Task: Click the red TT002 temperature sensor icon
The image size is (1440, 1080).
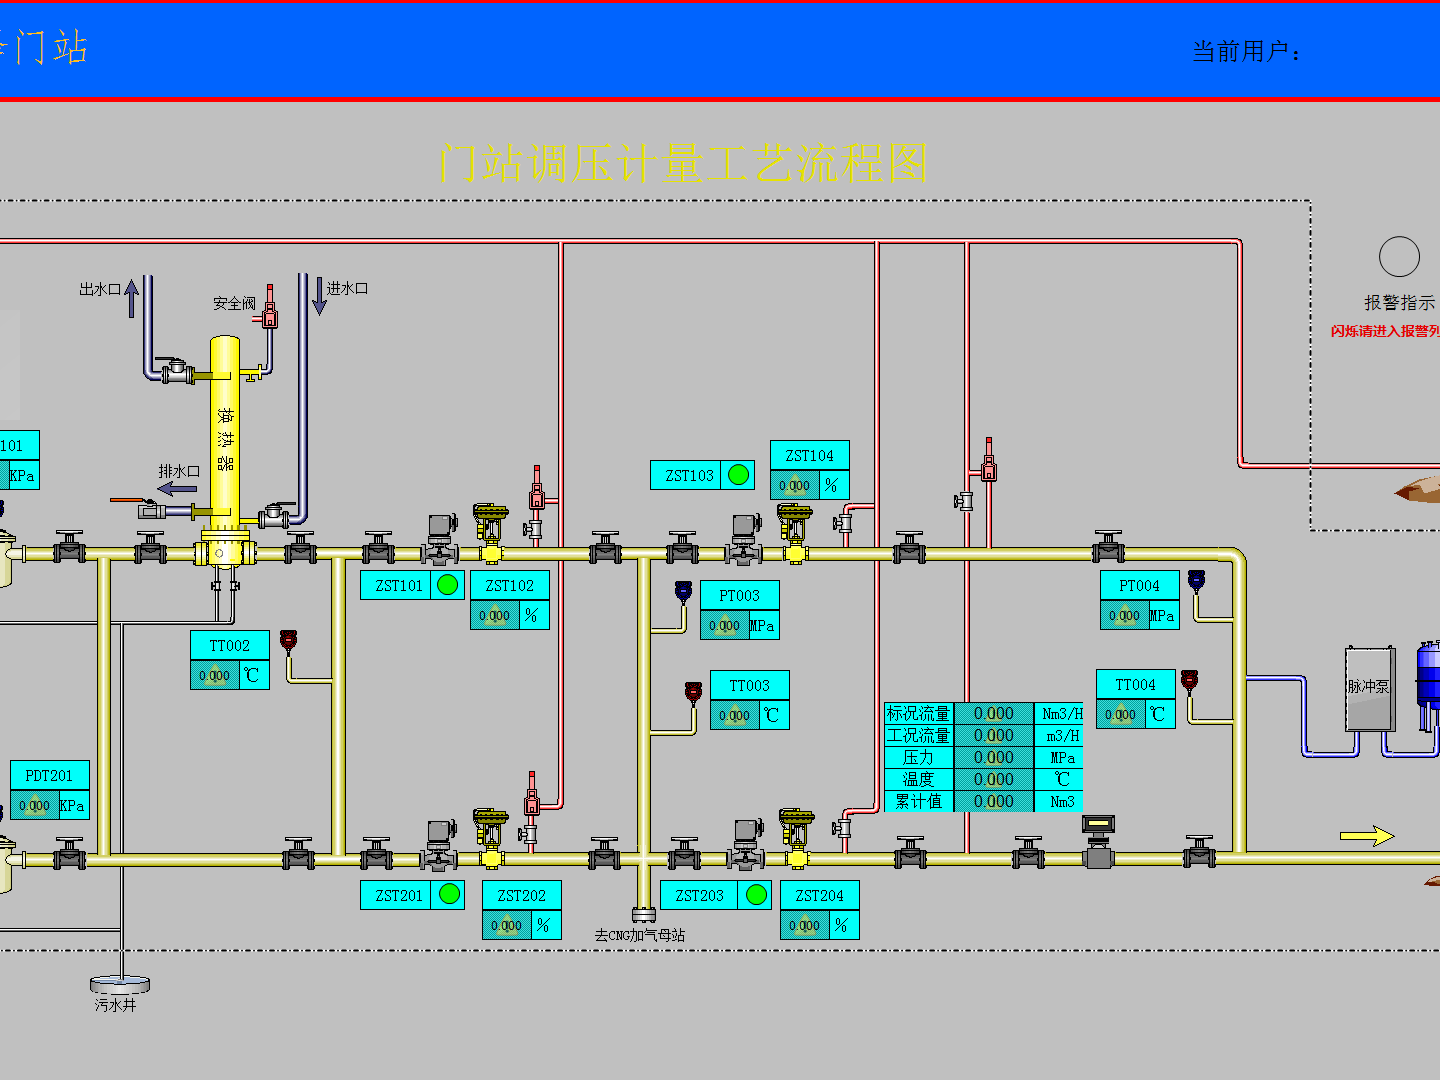Action: click(289, 640)
